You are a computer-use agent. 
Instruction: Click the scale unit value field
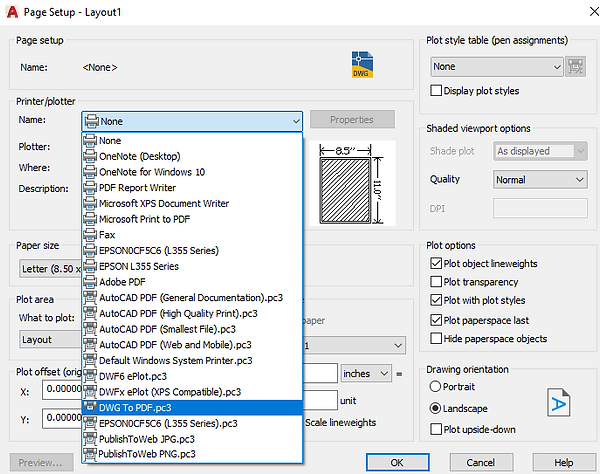tap(320, 400)
